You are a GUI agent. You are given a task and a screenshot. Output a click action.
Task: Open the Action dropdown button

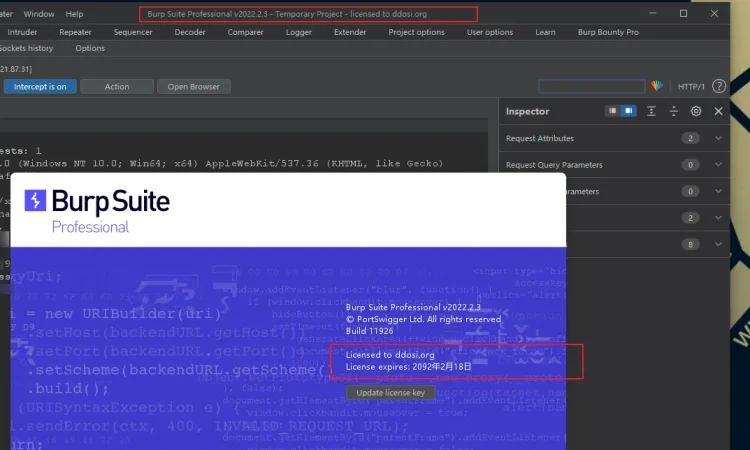point(117,87)
